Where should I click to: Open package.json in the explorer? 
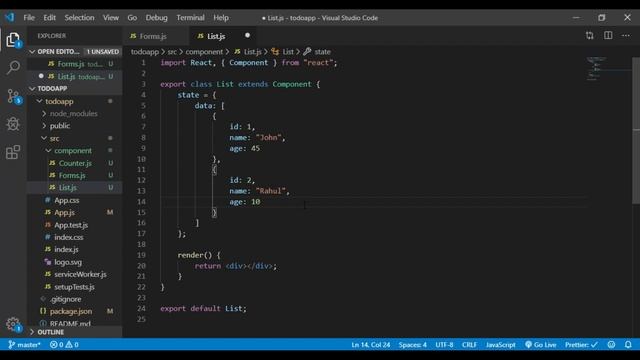71,311
